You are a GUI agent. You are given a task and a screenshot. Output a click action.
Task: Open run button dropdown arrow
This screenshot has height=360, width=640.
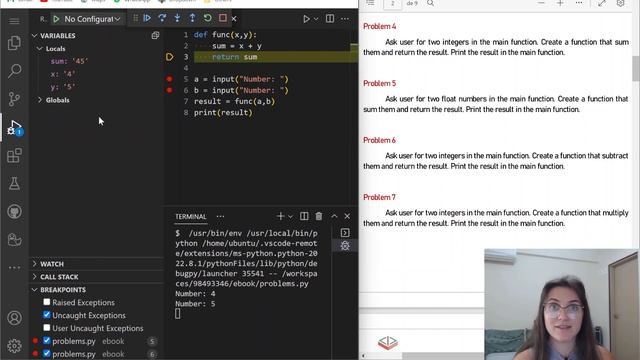coord(316,19)
